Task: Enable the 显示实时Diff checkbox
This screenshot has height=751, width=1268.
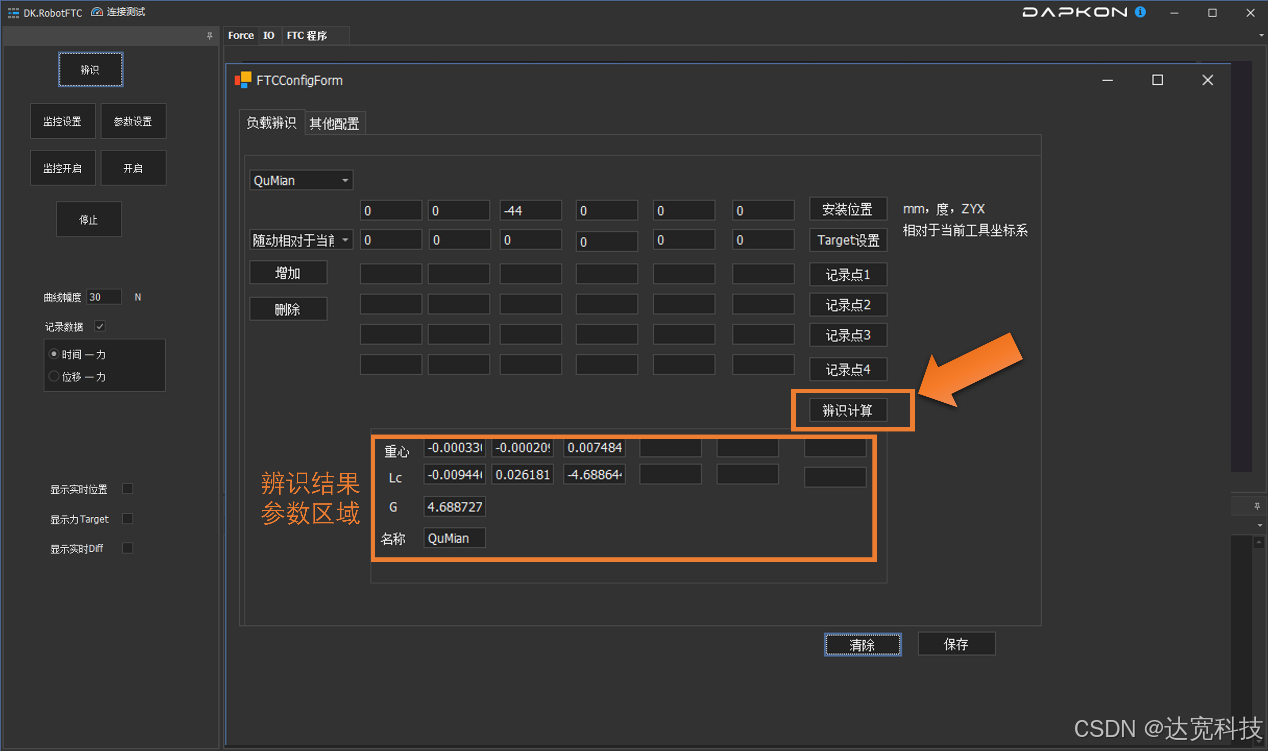Action: [x=127, y=548]
